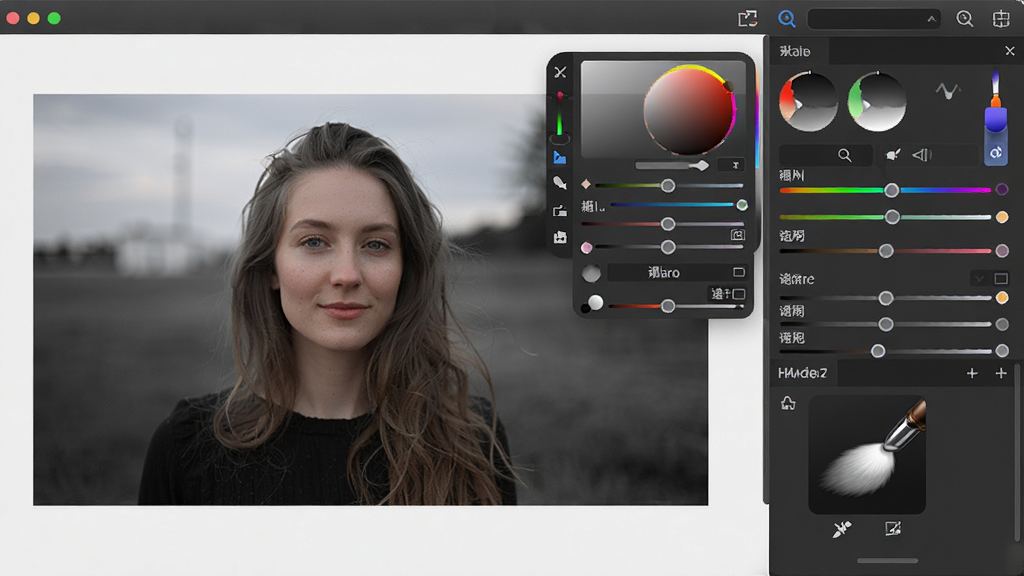Select the red-accented color wheel in the right panel

(x=808, y=102)
